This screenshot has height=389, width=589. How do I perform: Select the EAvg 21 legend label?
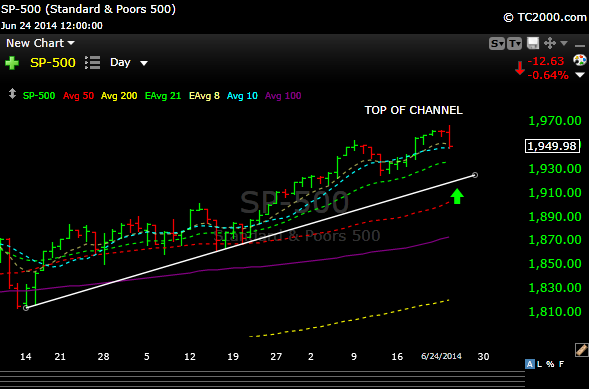163,96
